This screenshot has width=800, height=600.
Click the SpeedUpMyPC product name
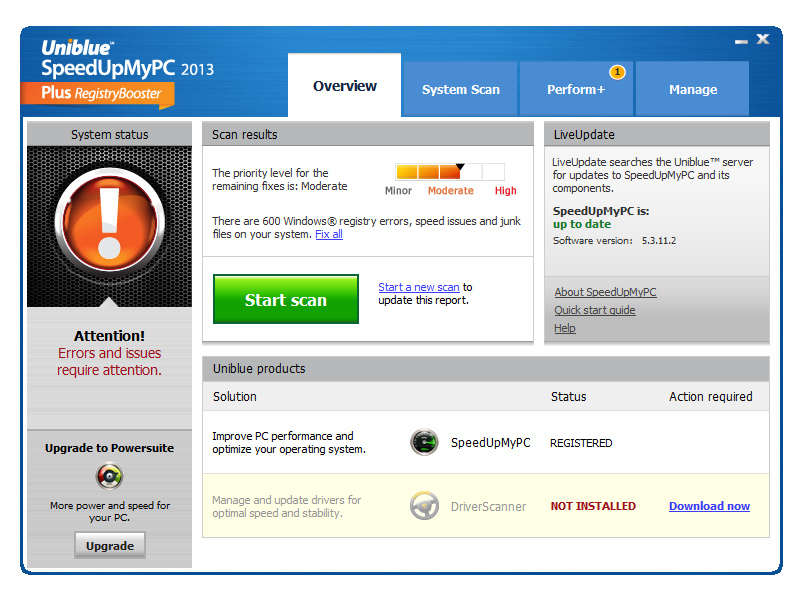490,442
